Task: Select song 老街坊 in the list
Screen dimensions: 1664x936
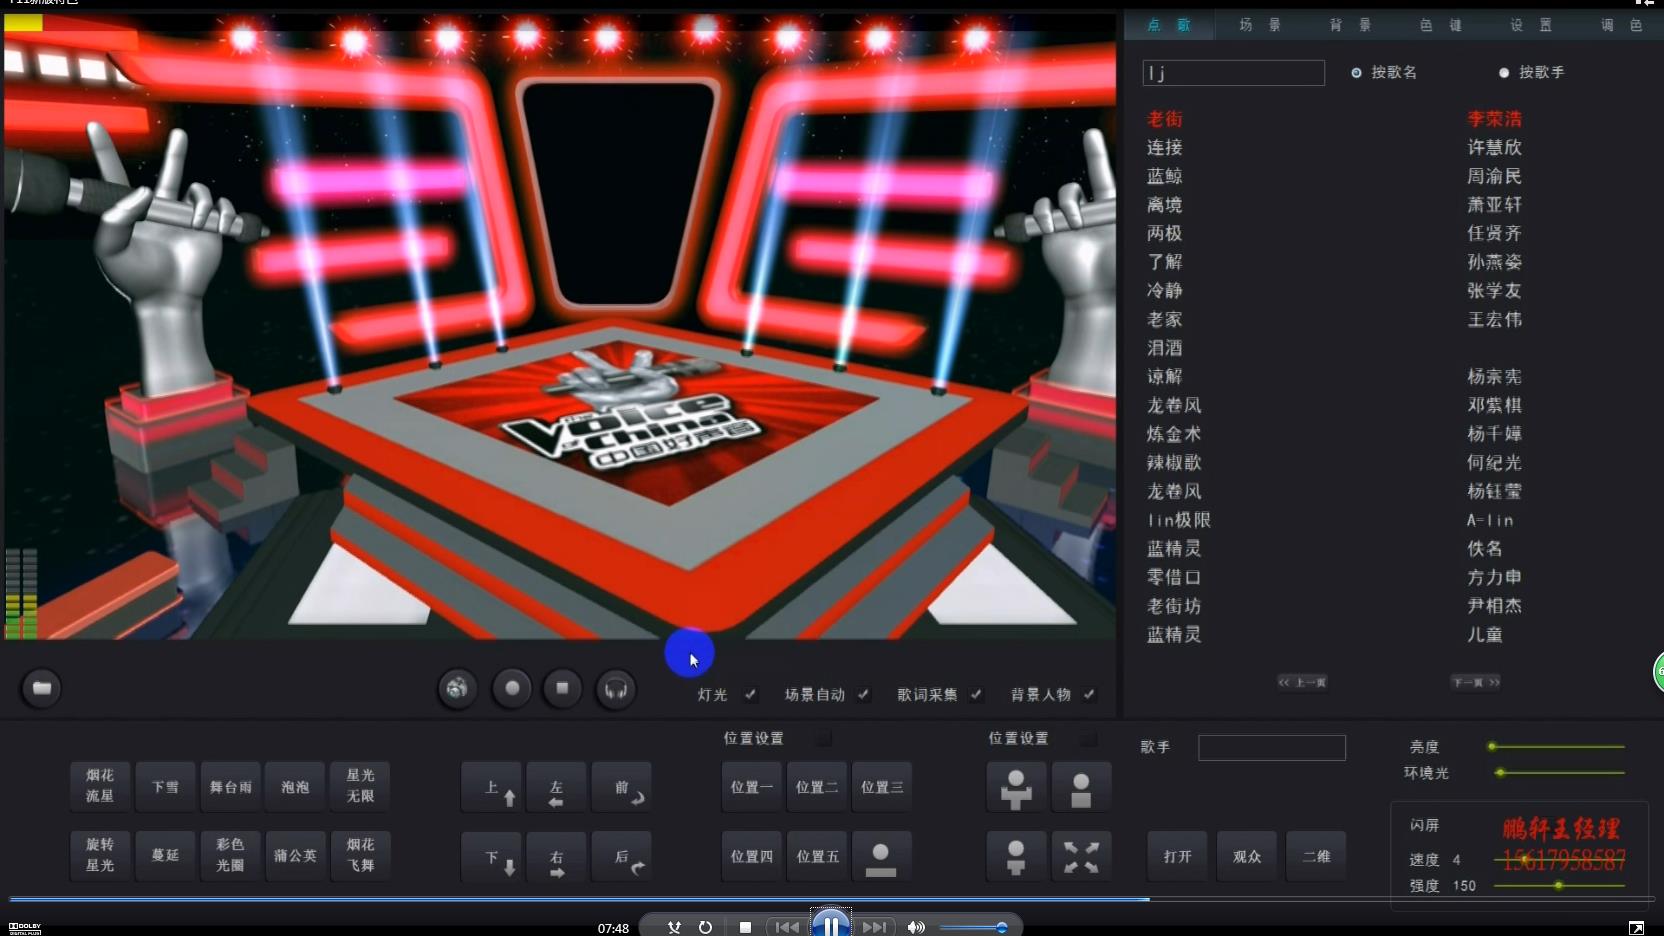Action: point(1174,606)
